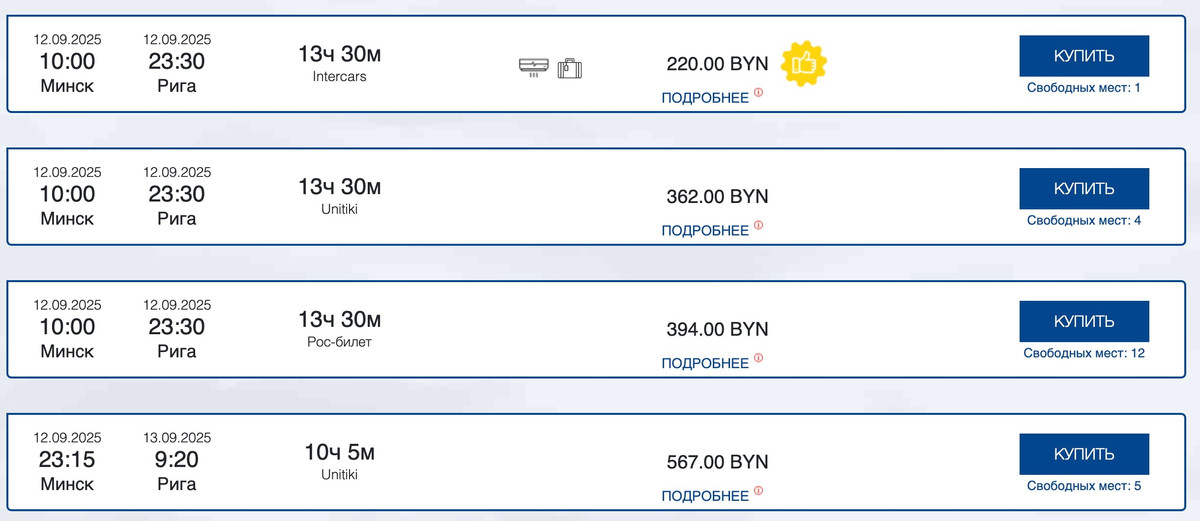
Task: Click the air conditioning icon on Intercars trip
Action: (532, 68)
